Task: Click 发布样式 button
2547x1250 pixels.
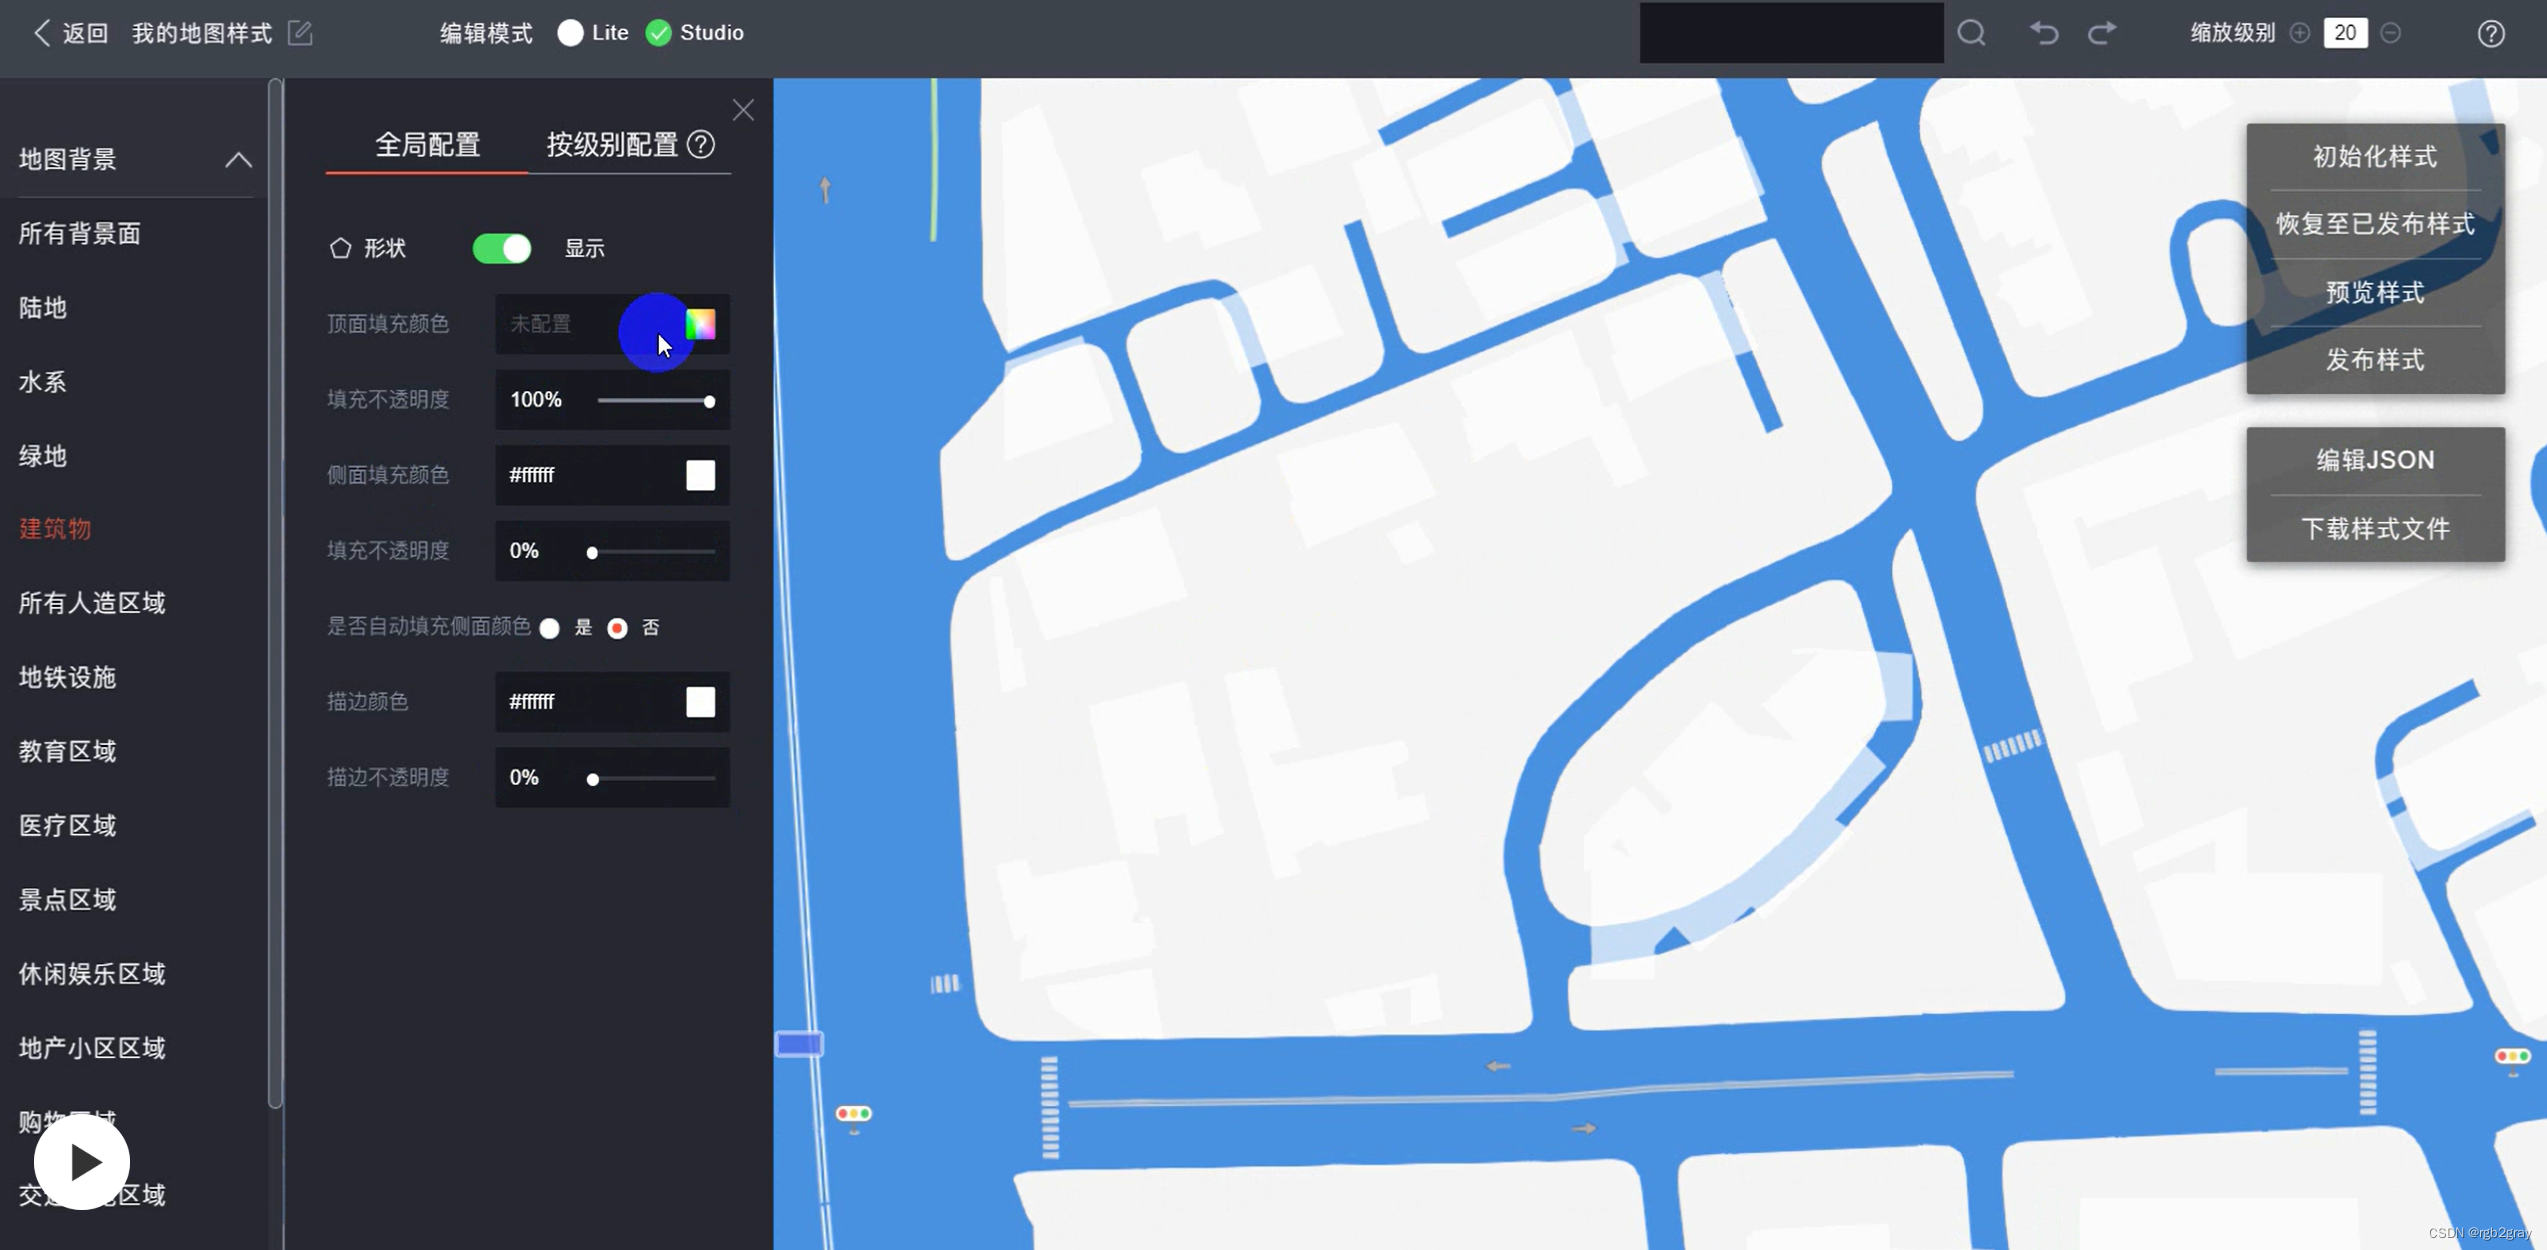Action: tap(2374, 360)
